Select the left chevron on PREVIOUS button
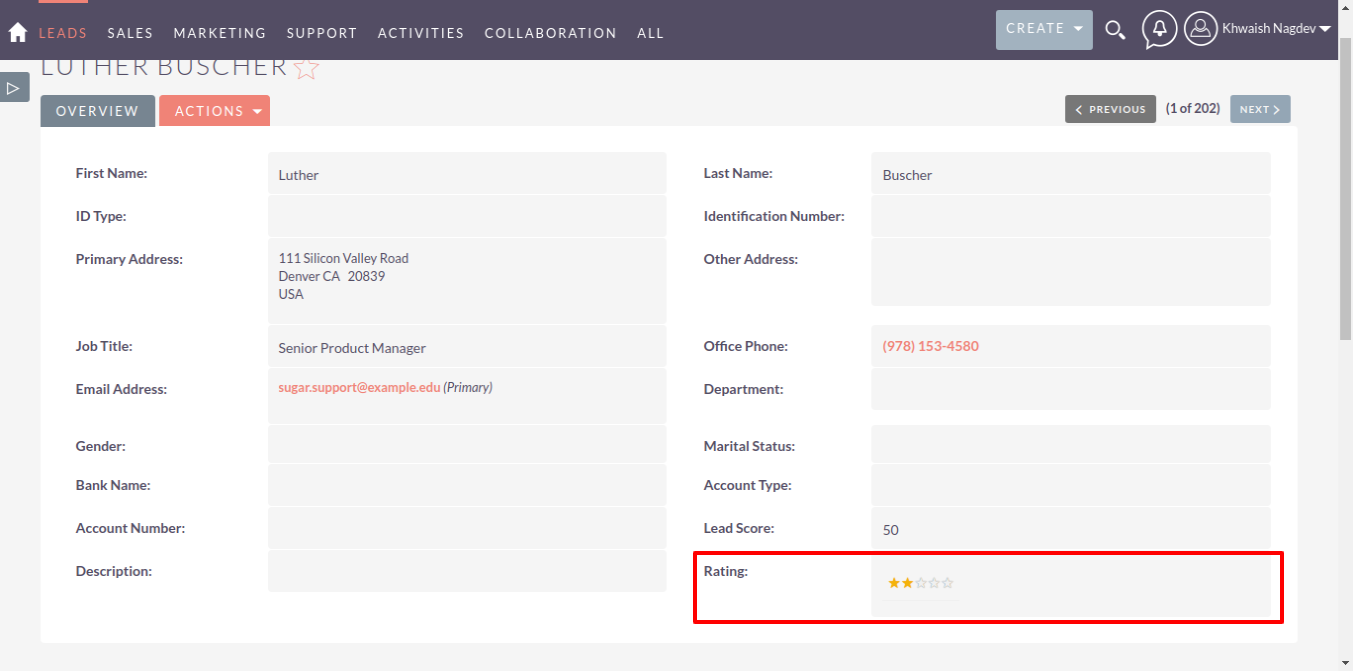 tap(1079, 108)
